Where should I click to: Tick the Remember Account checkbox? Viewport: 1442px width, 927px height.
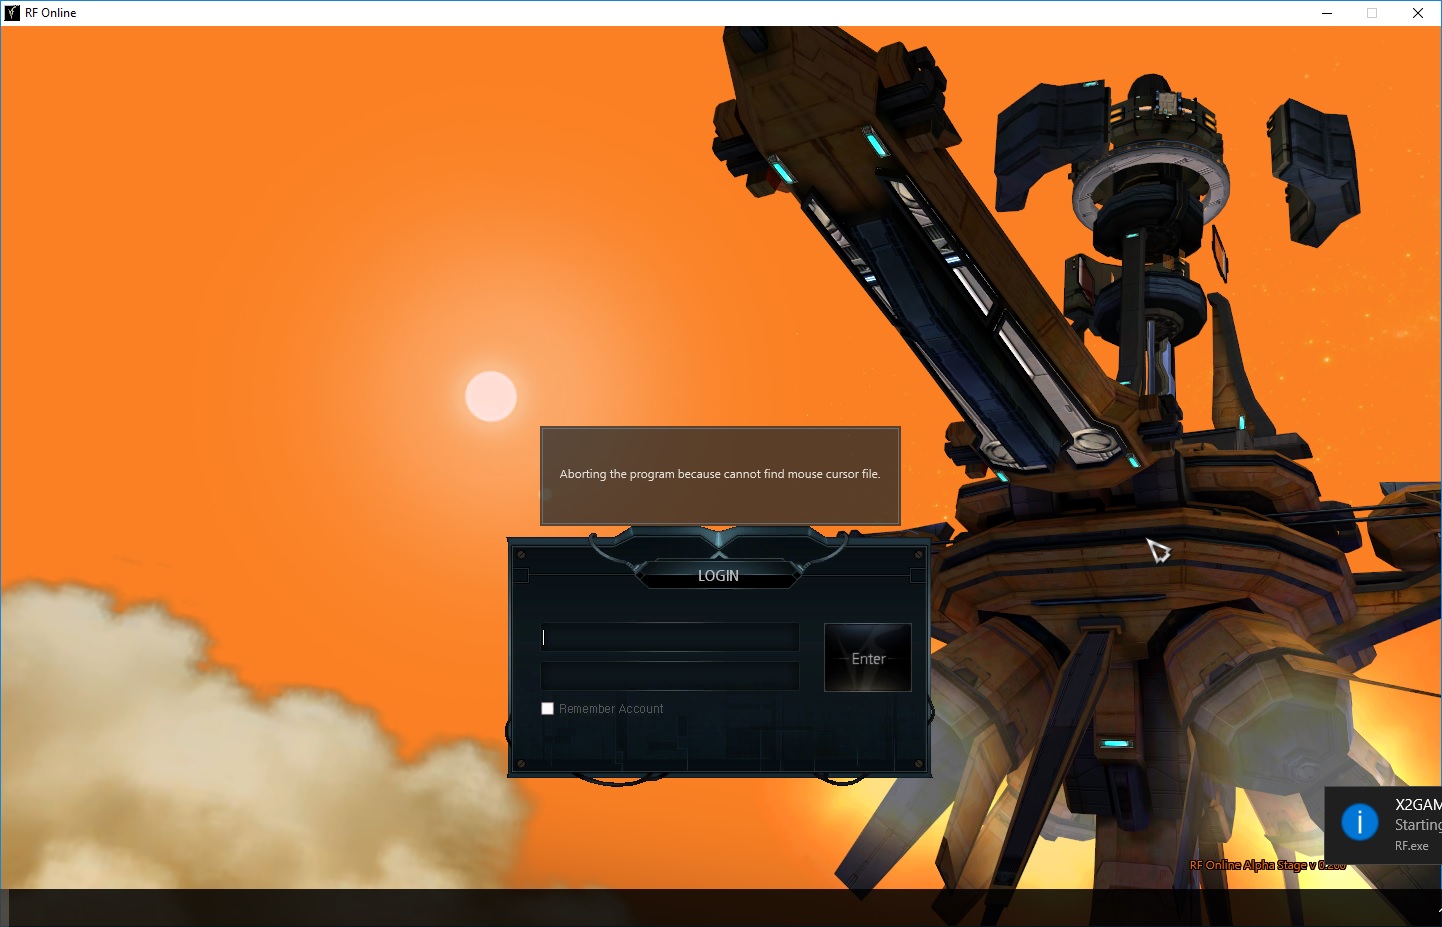pyautogui.click(x=547, y=709)
